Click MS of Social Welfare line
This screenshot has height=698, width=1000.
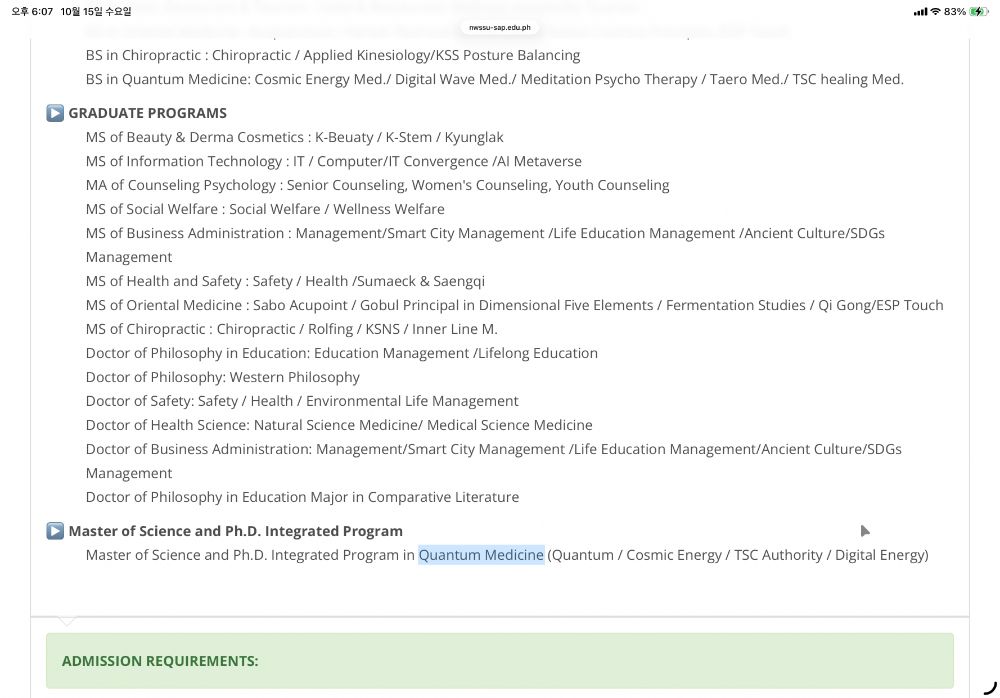click(x=265, y=209)
